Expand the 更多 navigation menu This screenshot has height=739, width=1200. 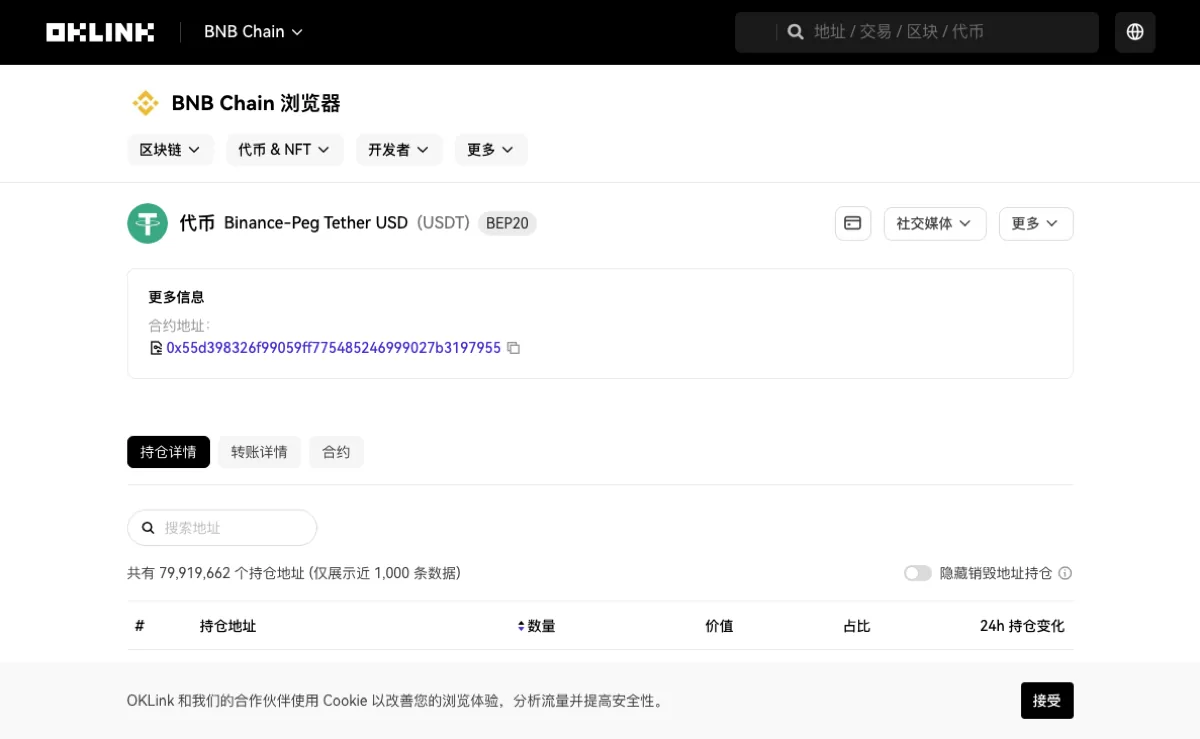(490, 150)
